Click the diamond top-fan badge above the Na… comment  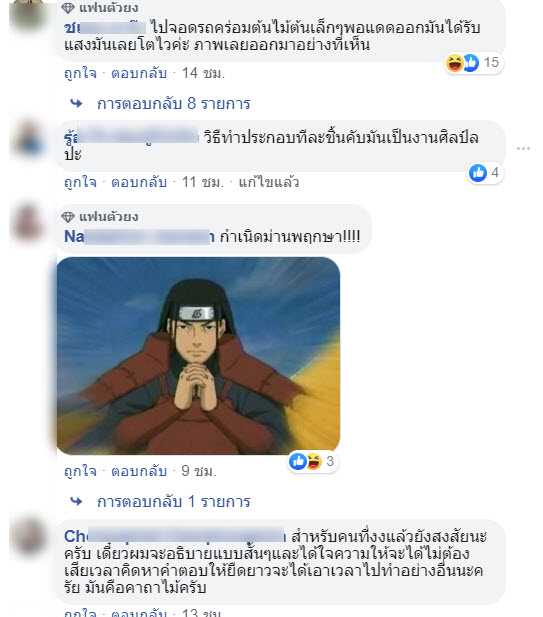[68, 217]
